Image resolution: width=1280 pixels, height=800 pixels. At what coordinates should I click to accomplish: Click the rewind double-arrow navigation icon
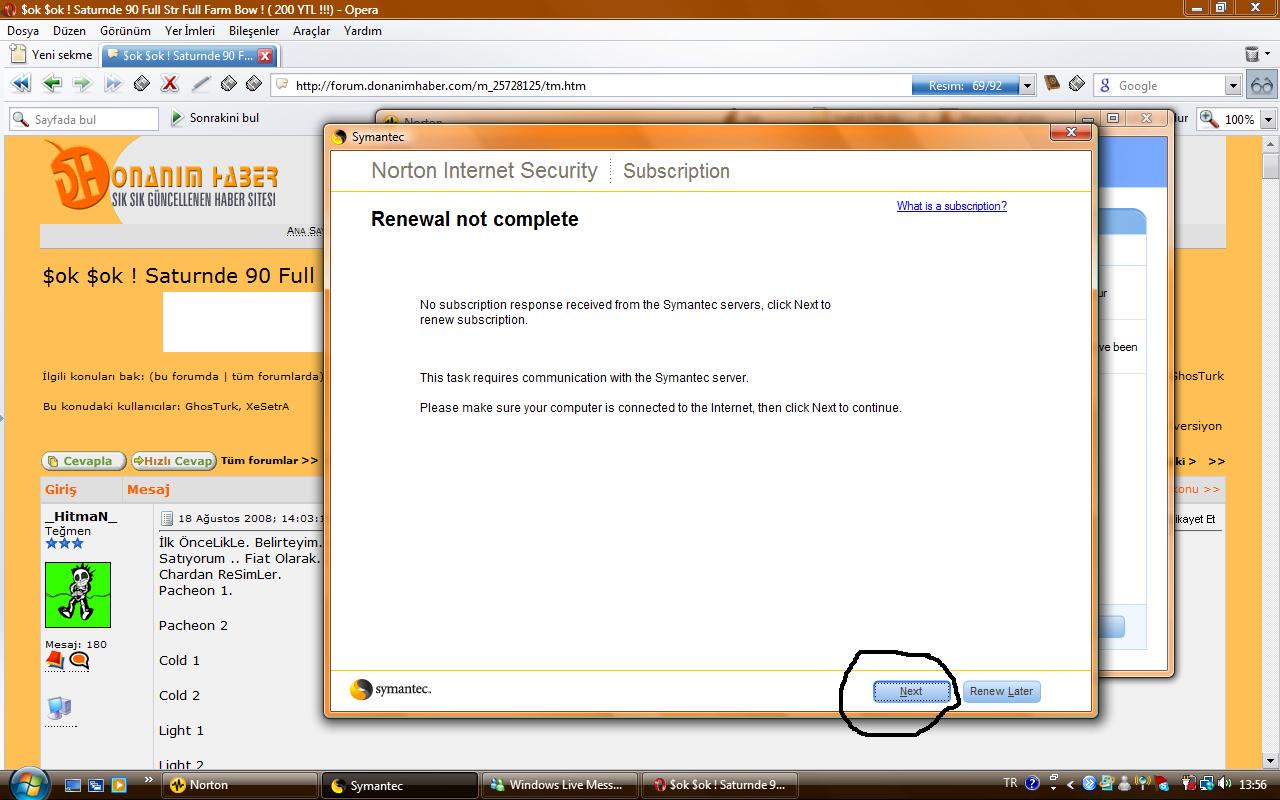pyautogui.click(x=20, y=85)
